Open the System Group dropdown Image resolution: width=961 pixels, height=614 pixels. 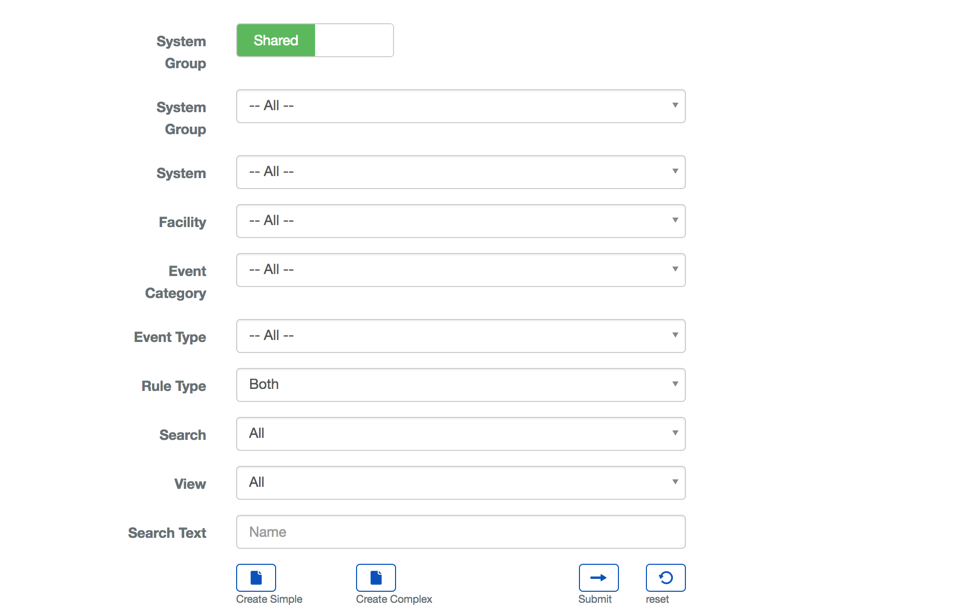[460, 106]
